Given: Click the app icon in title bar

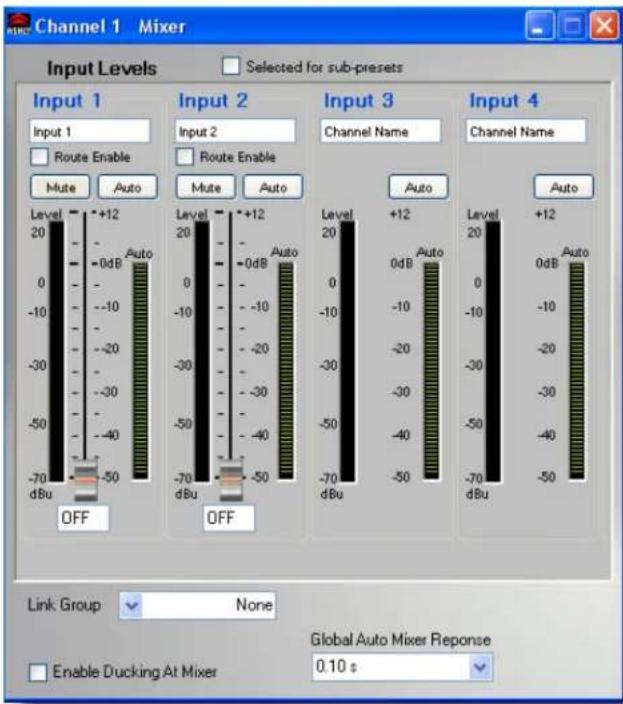Looking at the screenshot, I should (18, 25).
